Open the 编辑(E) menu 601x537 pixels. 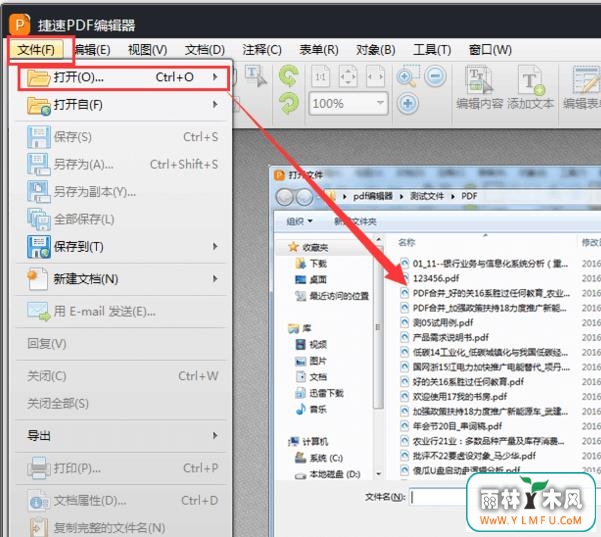pos(92,50)
